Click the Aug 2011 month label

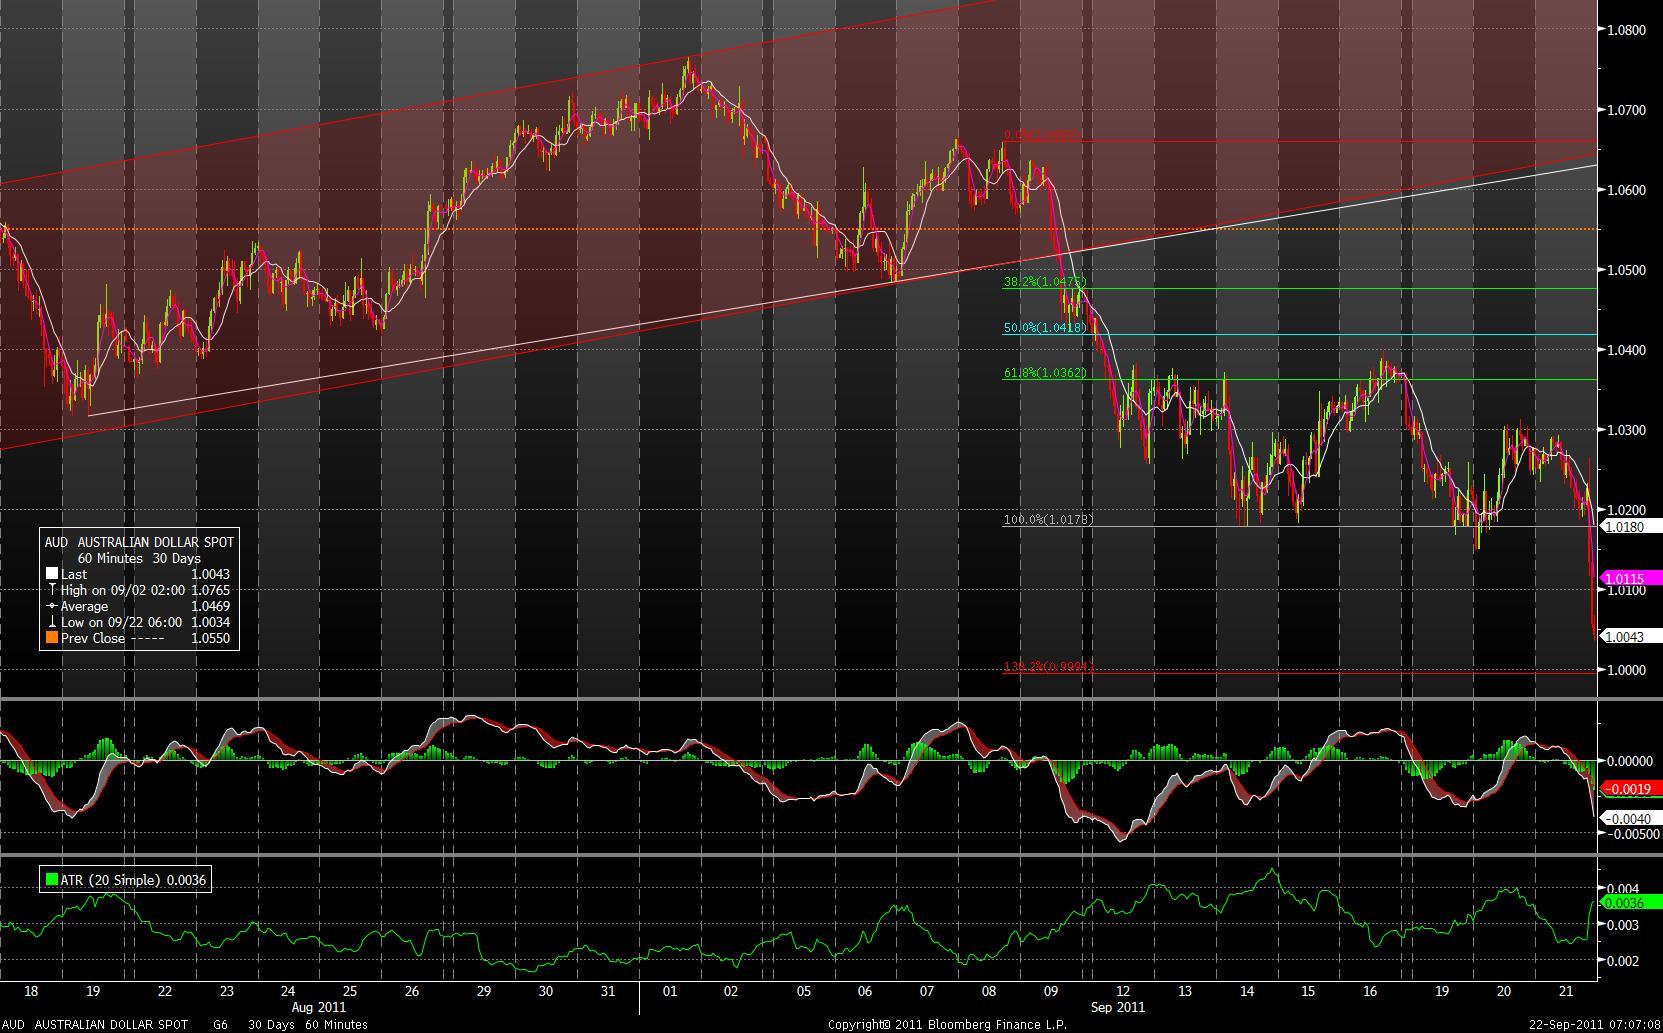(318, 1007)
